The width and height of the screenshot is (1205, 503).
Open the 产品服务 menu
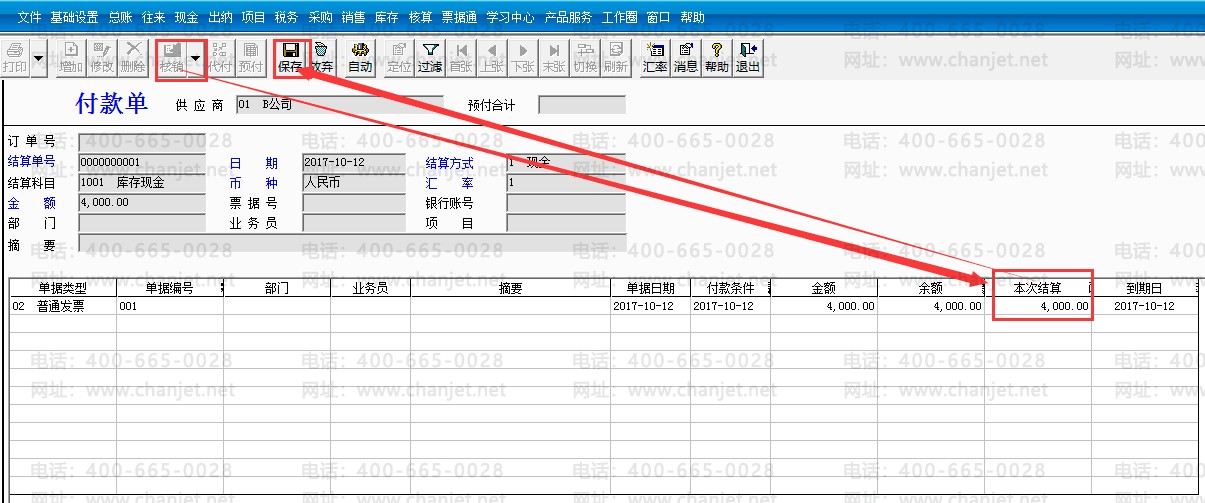click(x=568, y=17)
